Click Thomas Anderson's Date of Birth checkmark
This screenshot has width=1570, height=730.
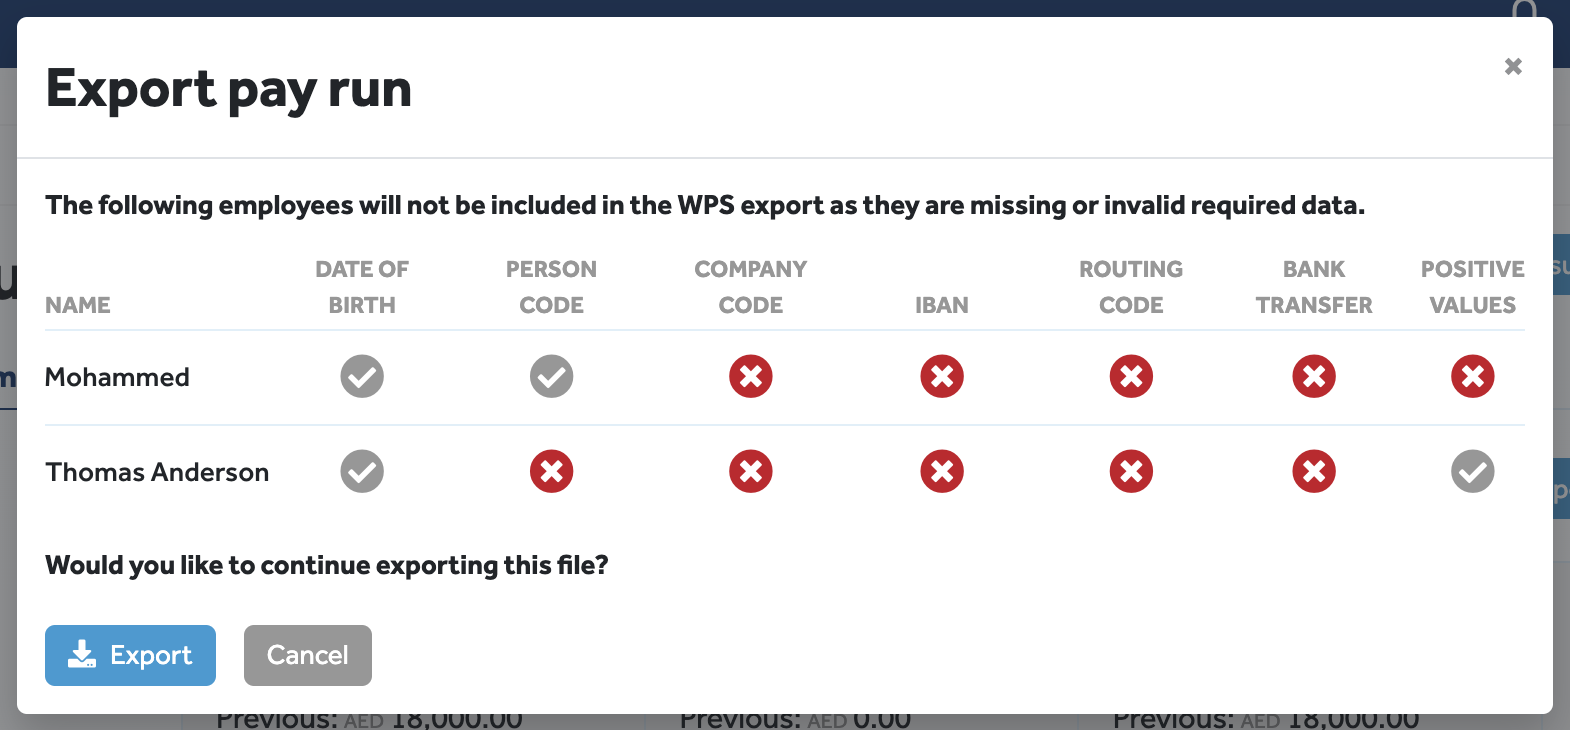[361, 471]
